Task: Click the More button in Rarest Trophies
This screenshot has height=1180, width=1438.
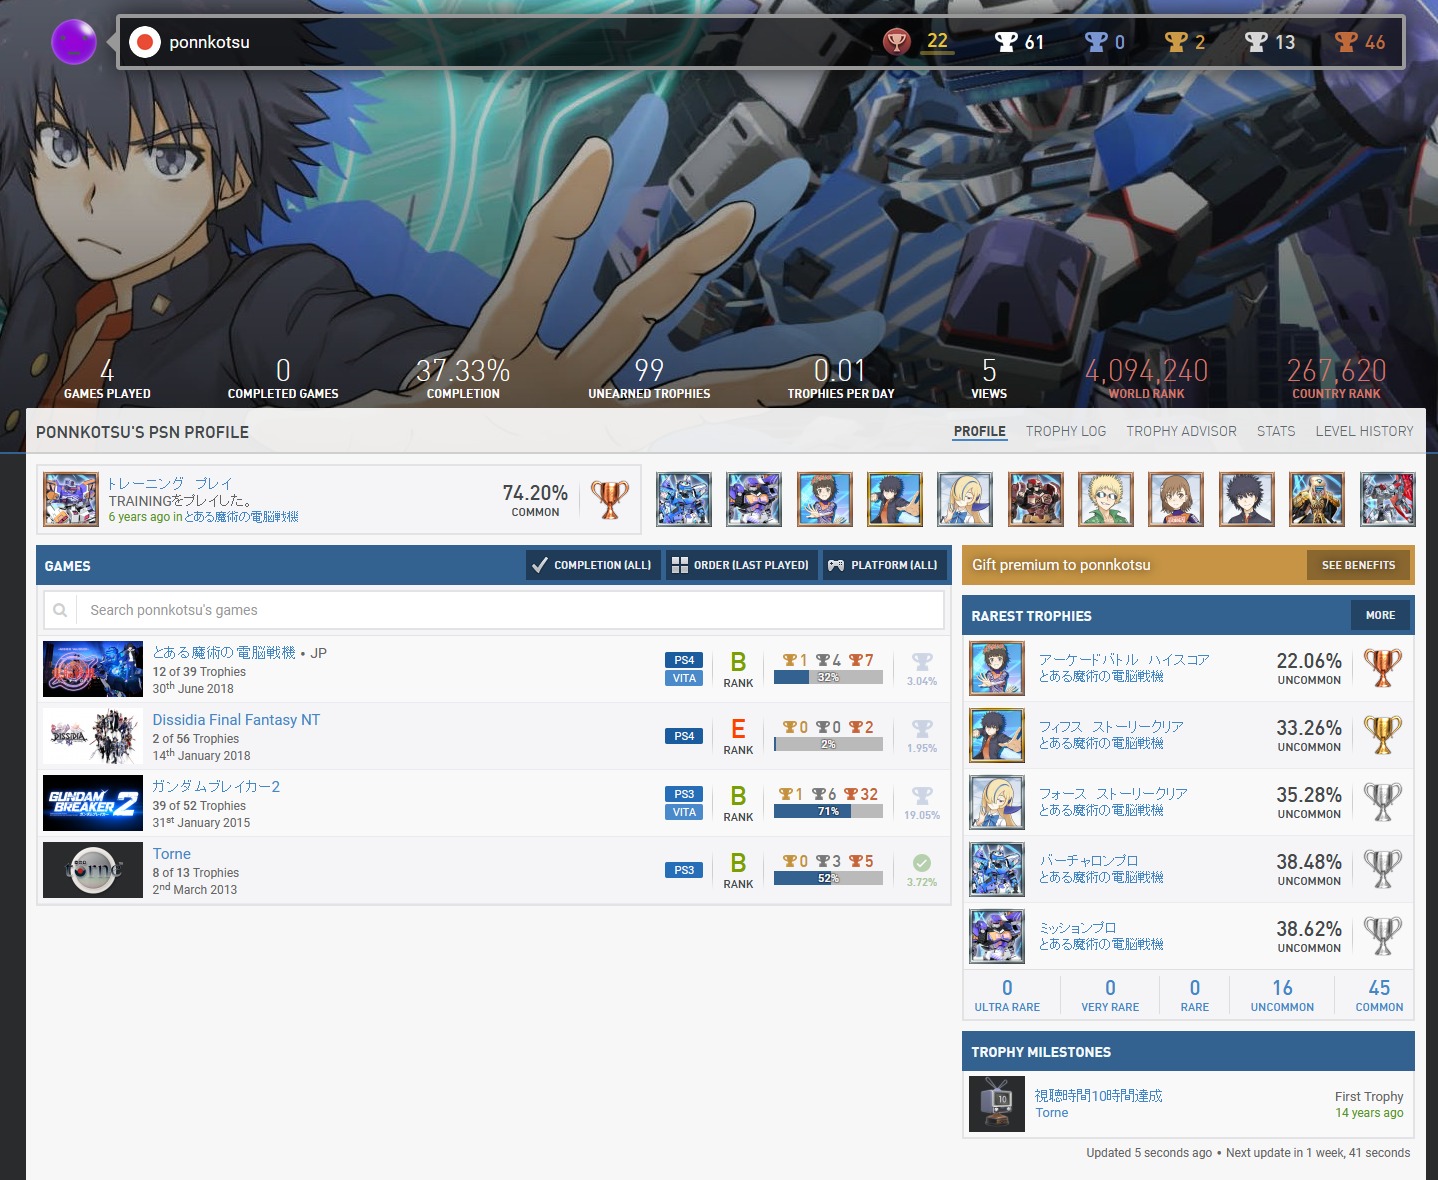Action: click(x=1381, y=616)
